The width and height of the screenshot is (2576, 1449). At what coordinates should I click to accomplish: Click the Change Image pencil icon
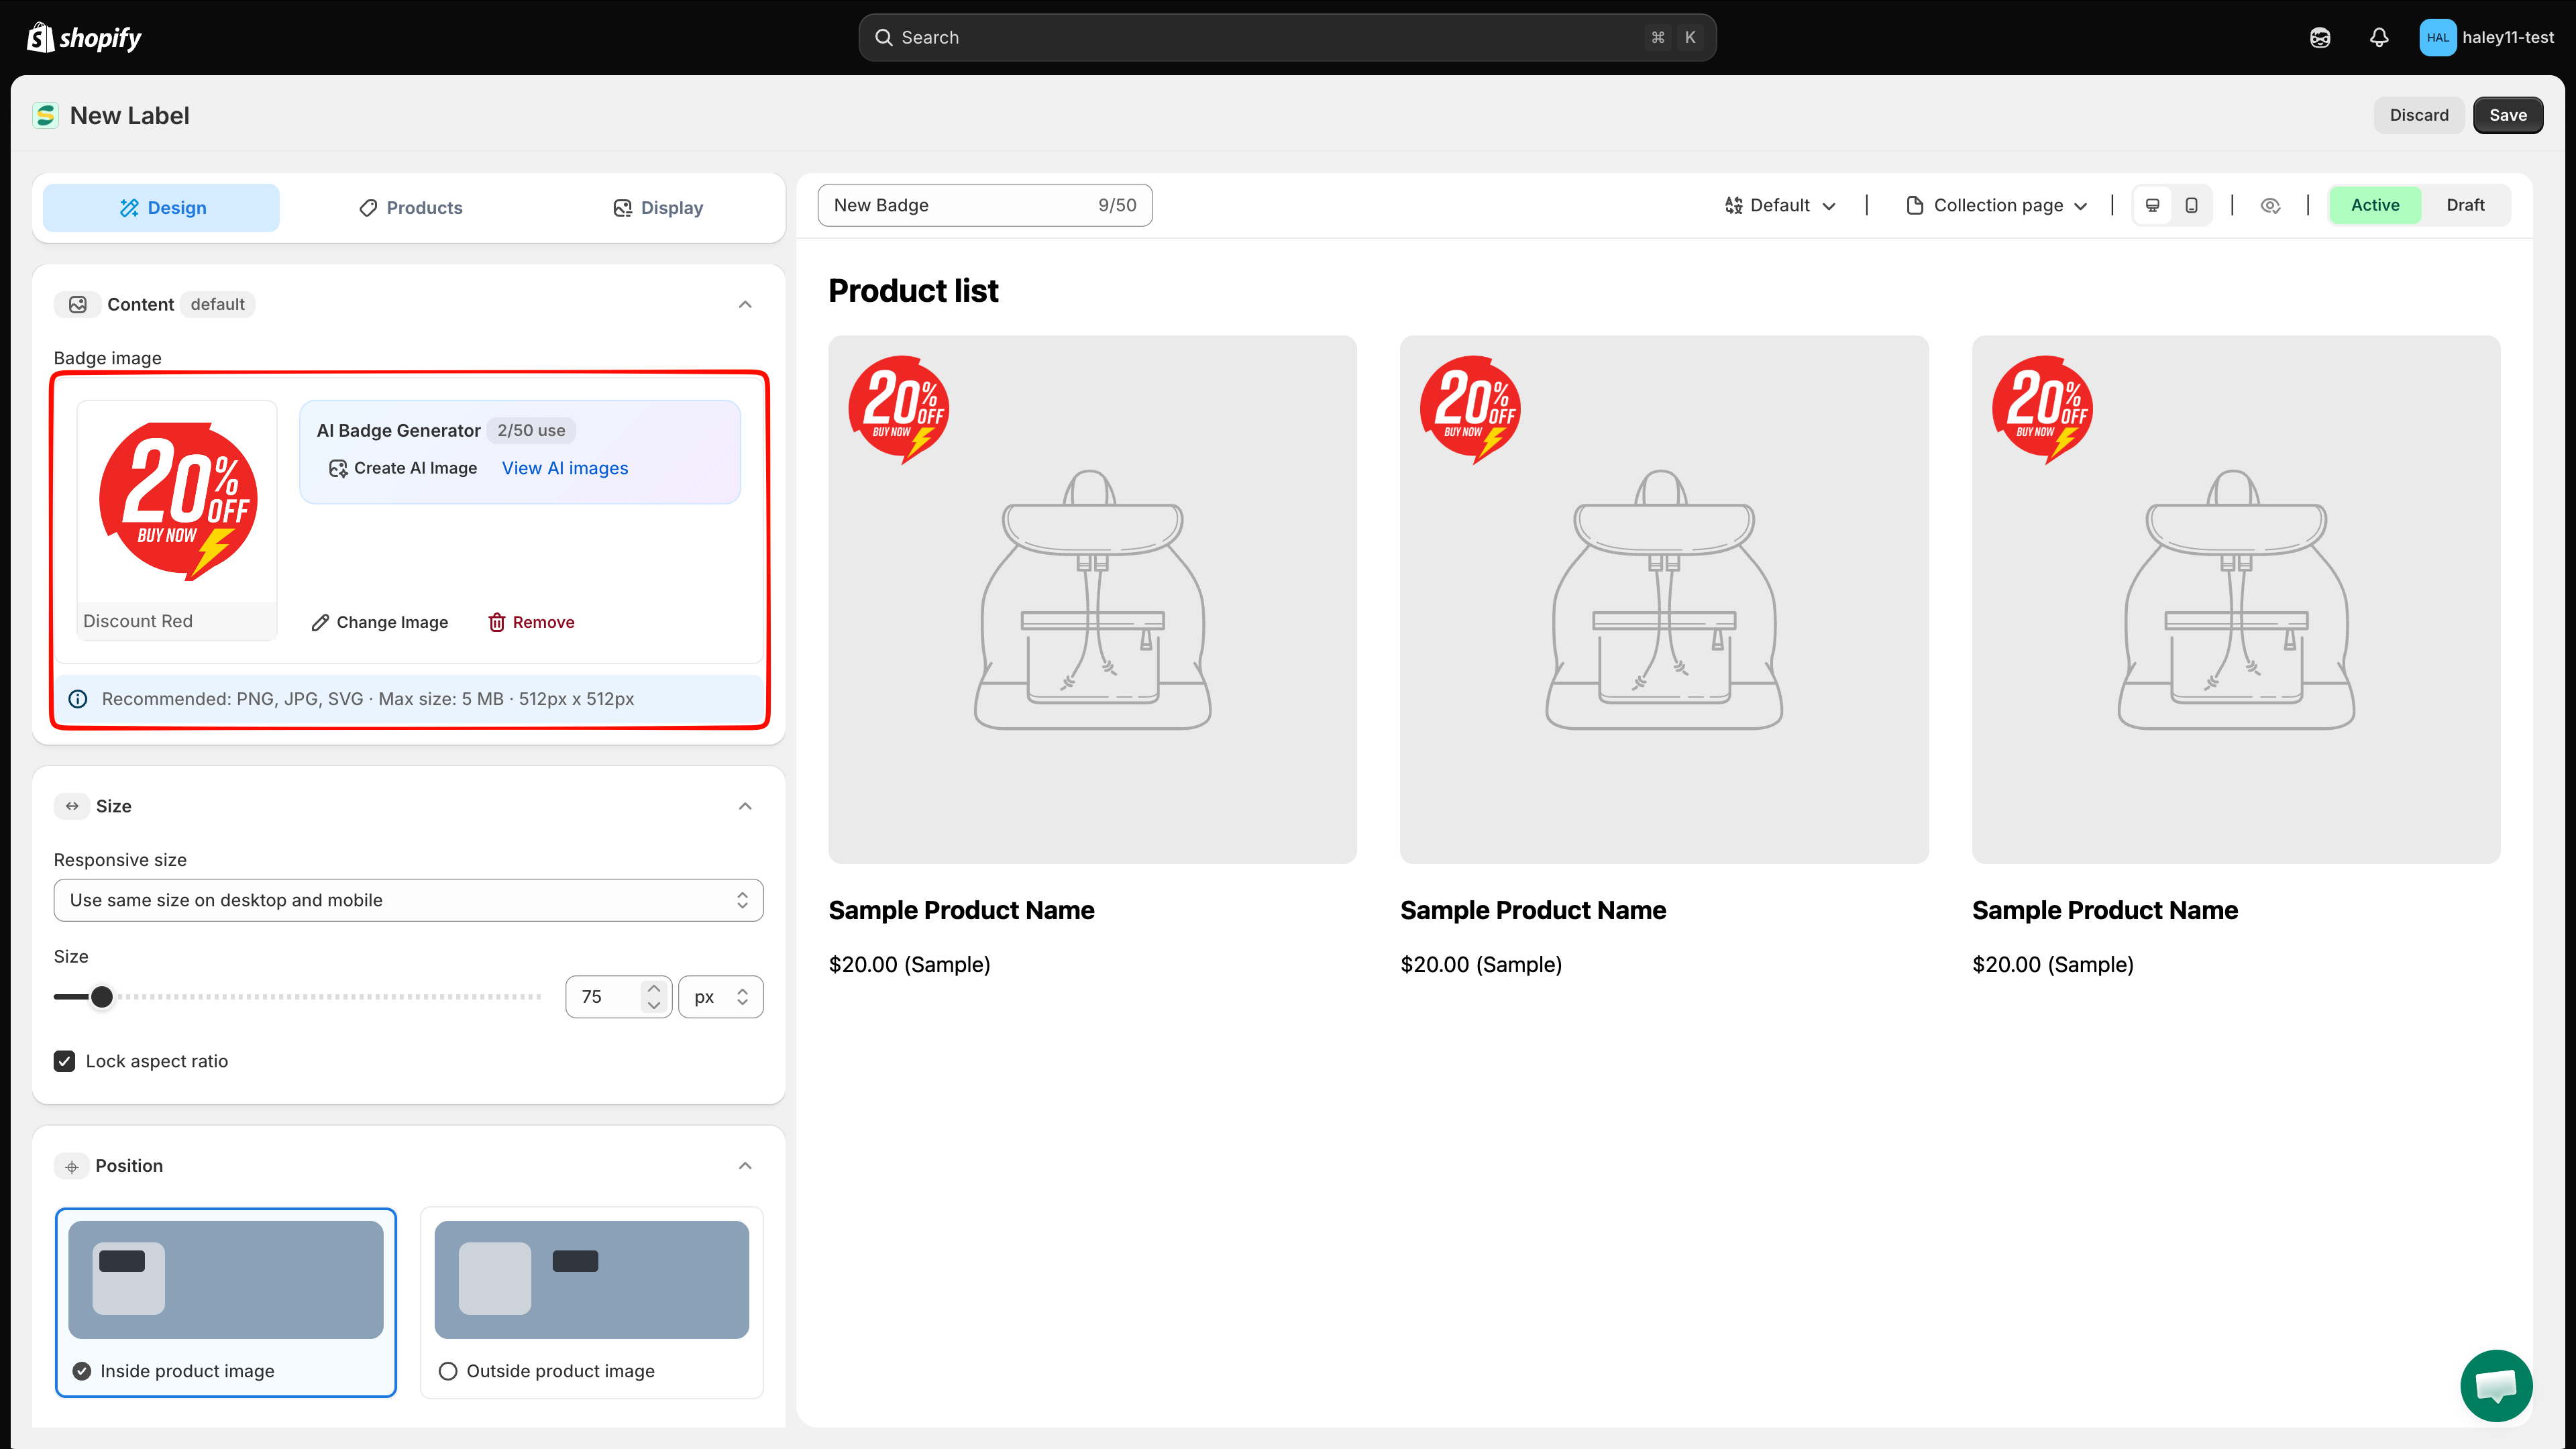(320, 622)
